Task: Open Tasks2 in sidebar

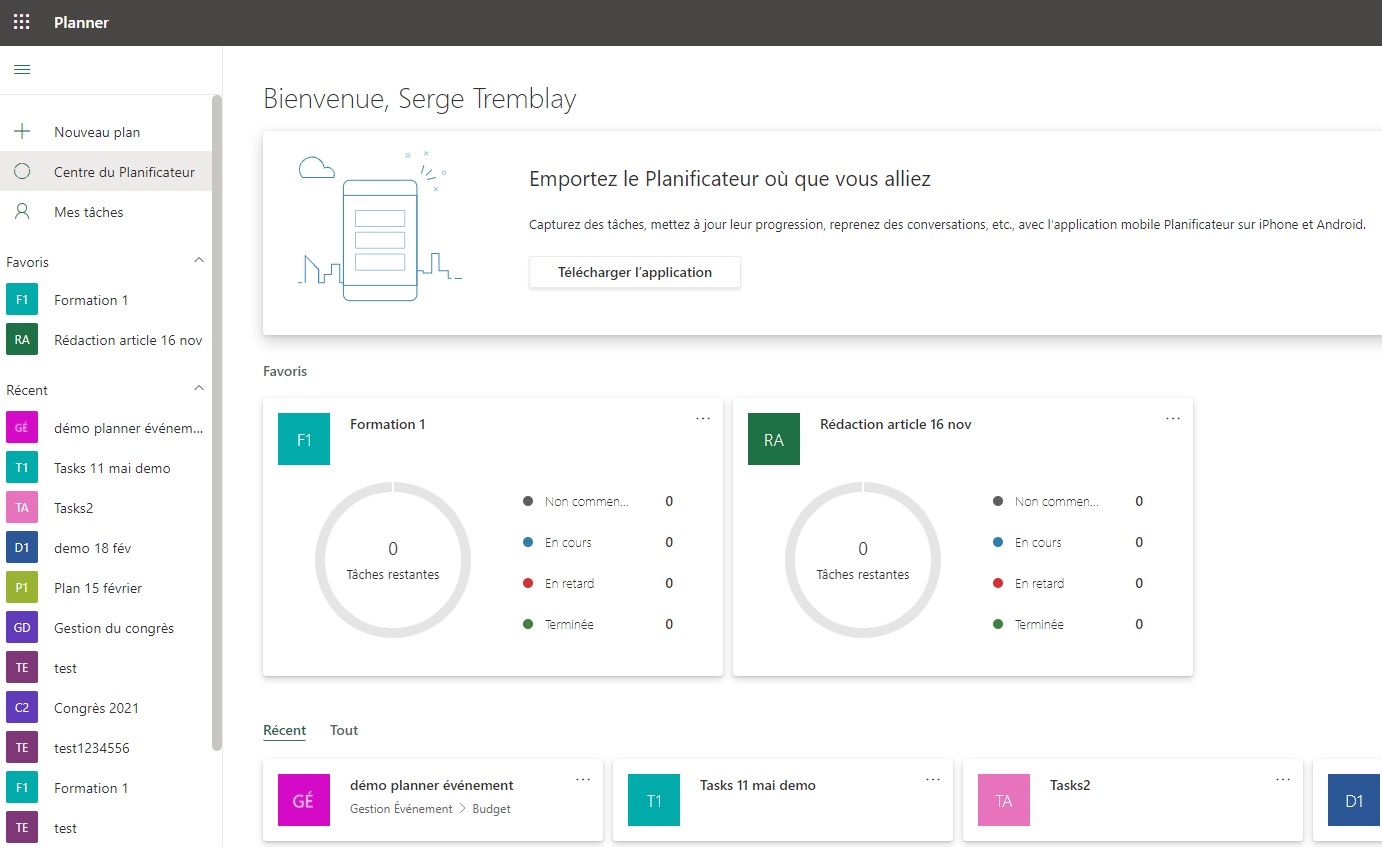Action: tap(106, 508)
